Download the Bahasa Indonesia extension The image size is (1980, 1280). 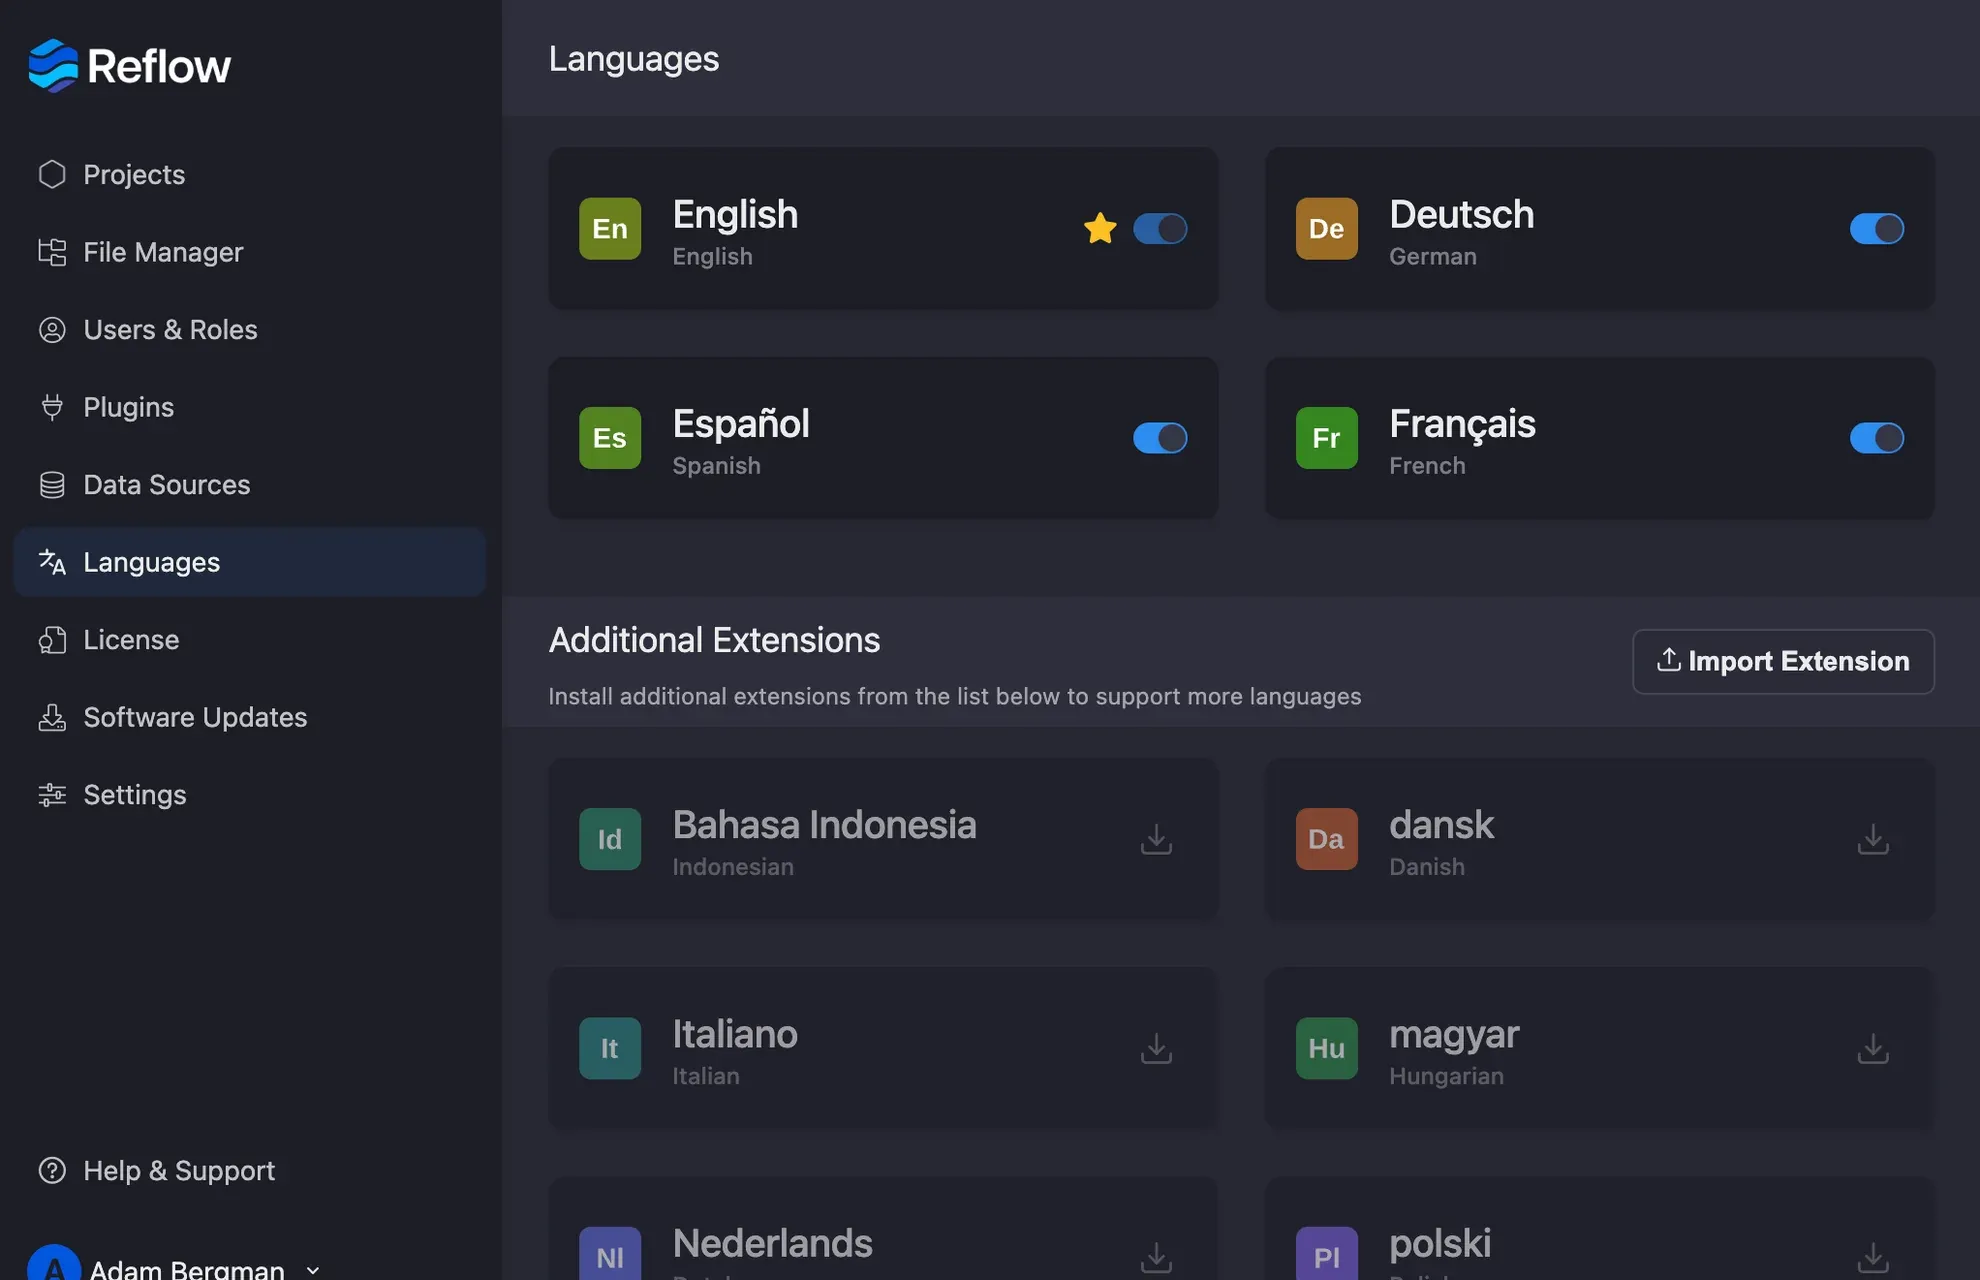tap(1156, 839)
